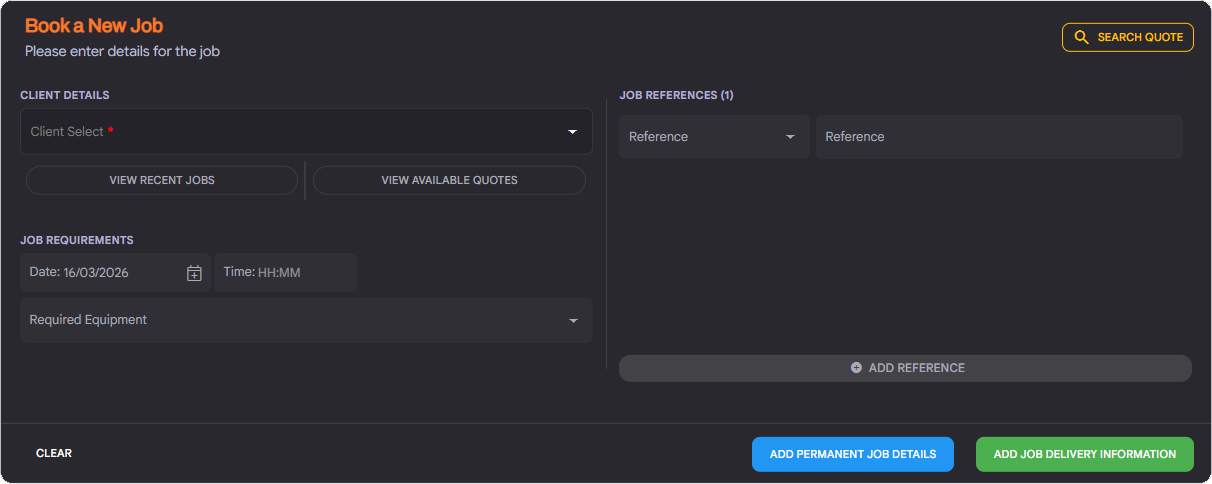Open the calendar date picker icon
This screenshot has width=1212, height=484.
pos(195,273)
